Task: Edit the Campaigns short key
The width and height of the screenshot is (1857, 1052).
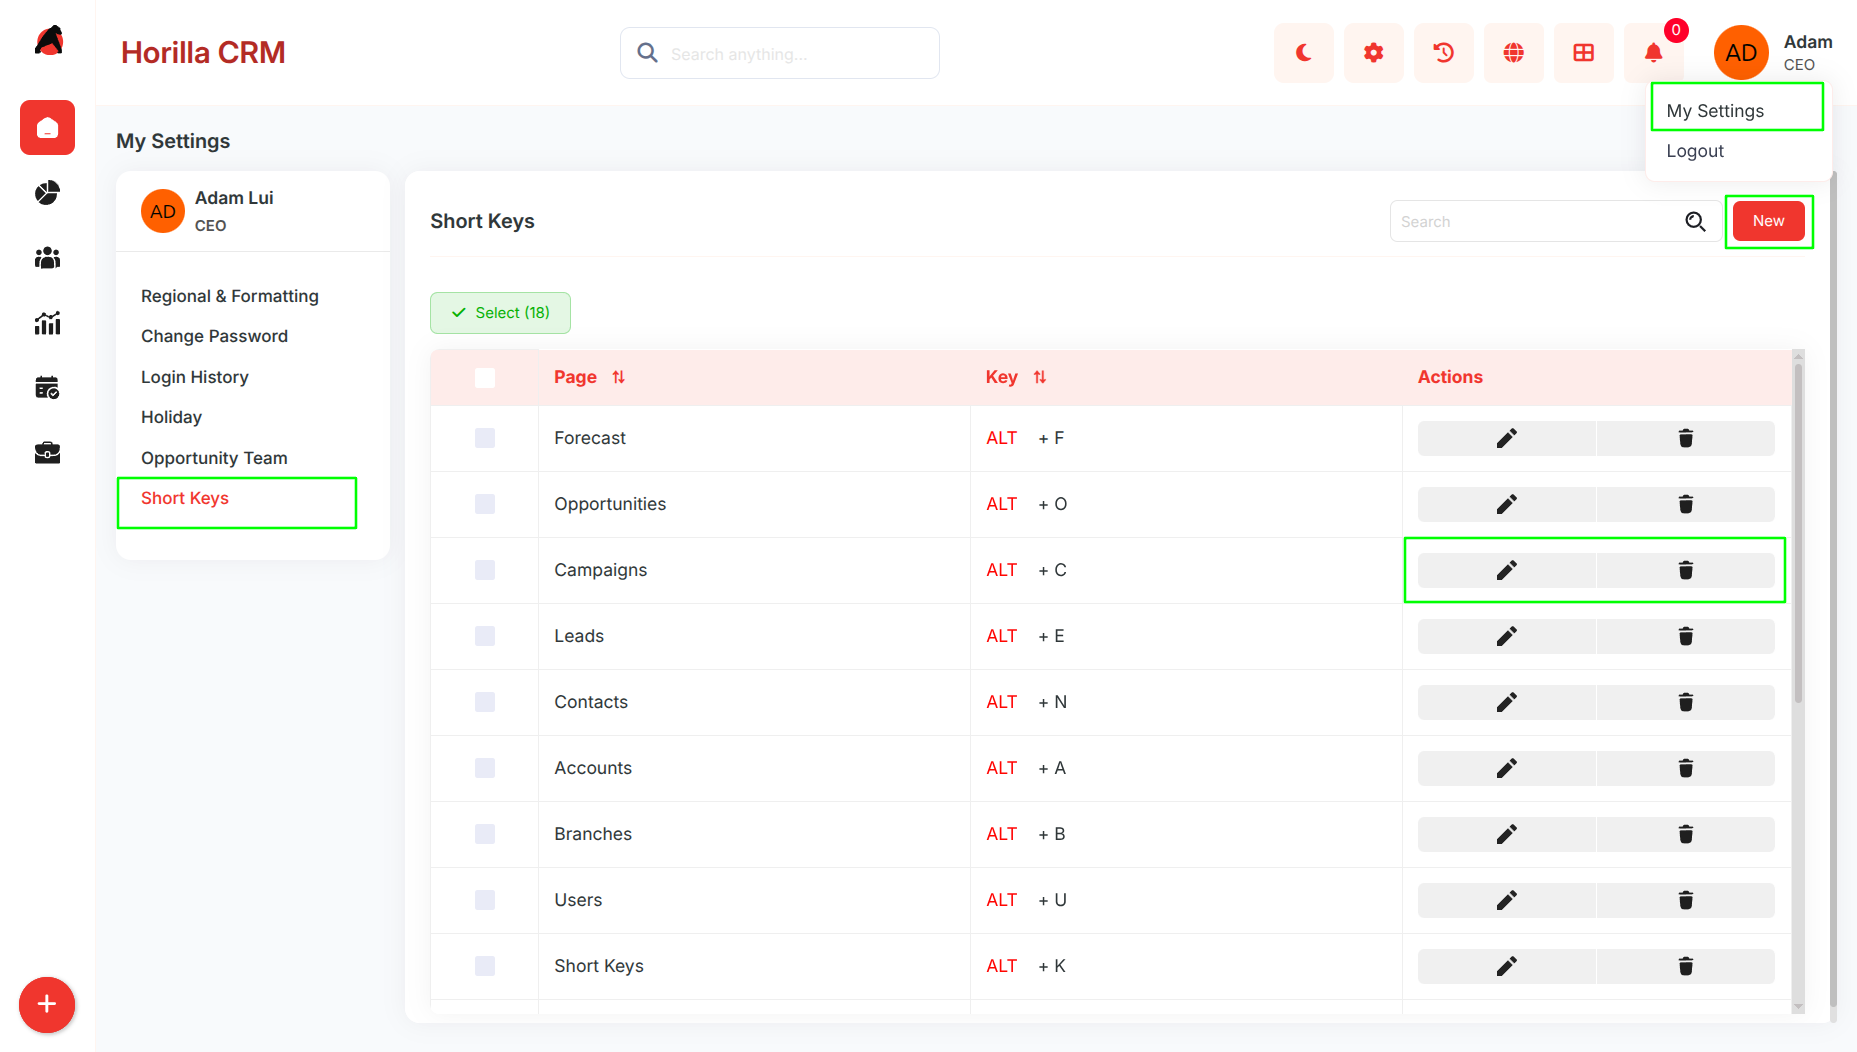Action: pyautogui.click(x=1507, y=570)
